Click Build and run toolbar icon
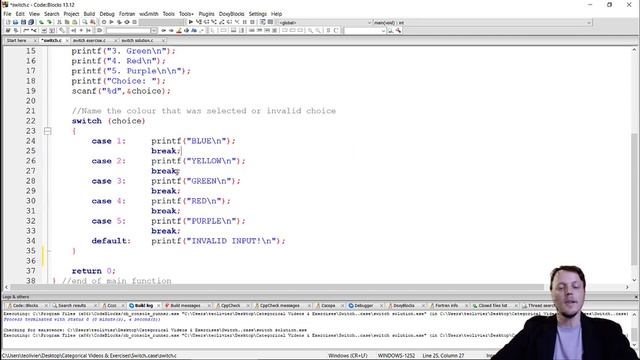Image resolution: width=640 pixels, height=360 pixels. [119, 22]
